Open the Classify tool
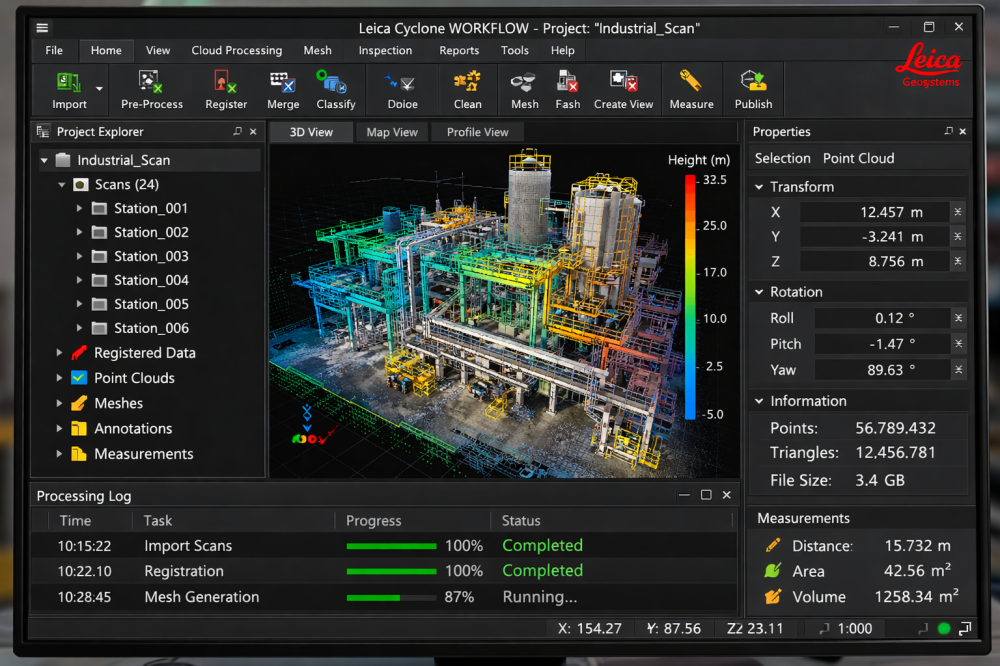 point(335,89)
